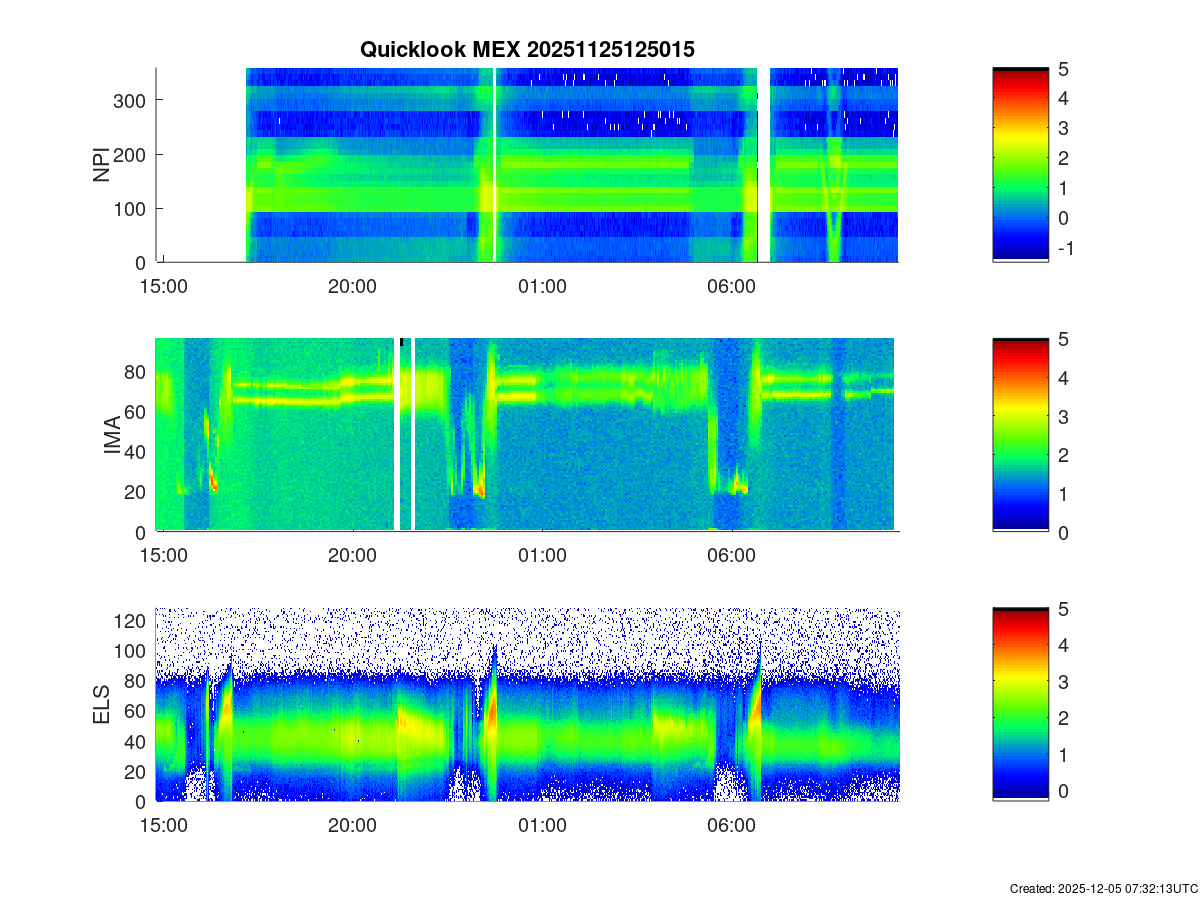1200x900 pixels.
Task: Click the 40 y-axis tick on IMA panel
Action: click(x=136, y=452)
